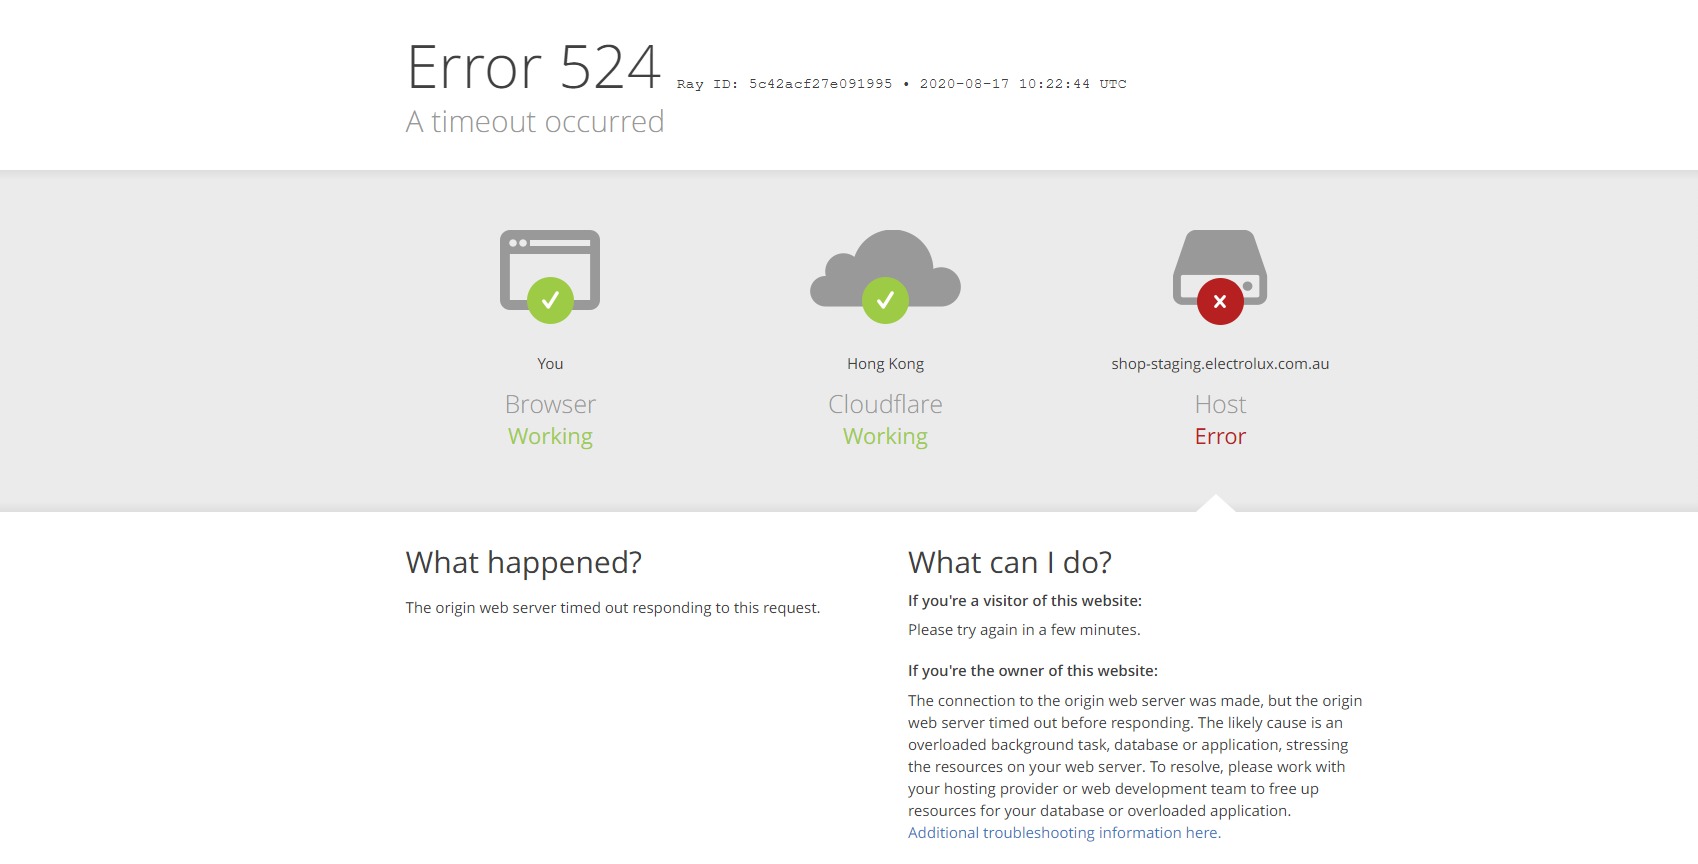The width and height of the screenshot is (1698, 864).
Task: Click the Ray ID 5c42acf27e091995 text
Action: [784, 84]
